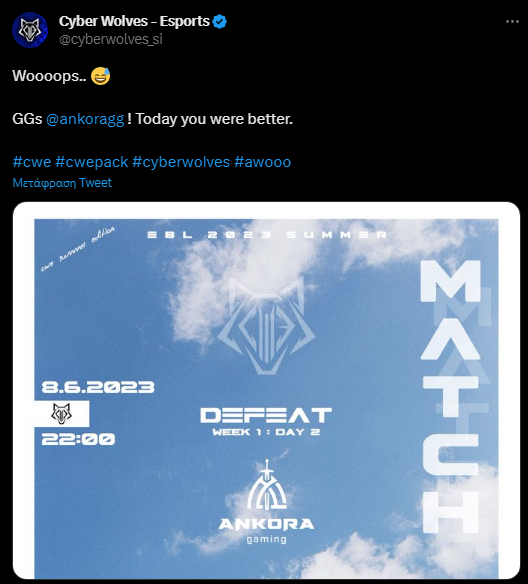Click the sweat-smile emoji in the tweet
This screenshot has height=584, width=528.
click(x=101, y=76)
